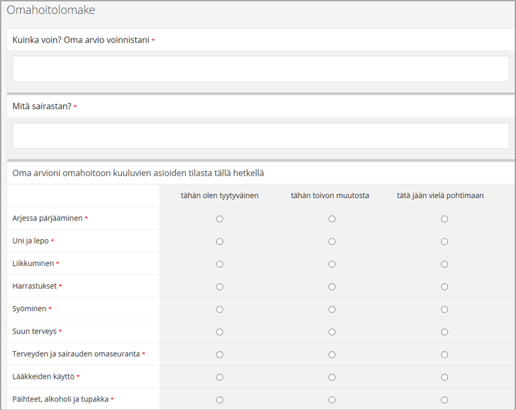This screenshot has width=516, height=410.
Task: Select 'tähän olen tyytyväinen' for Syöminen
Action: [x=219, y=310]
